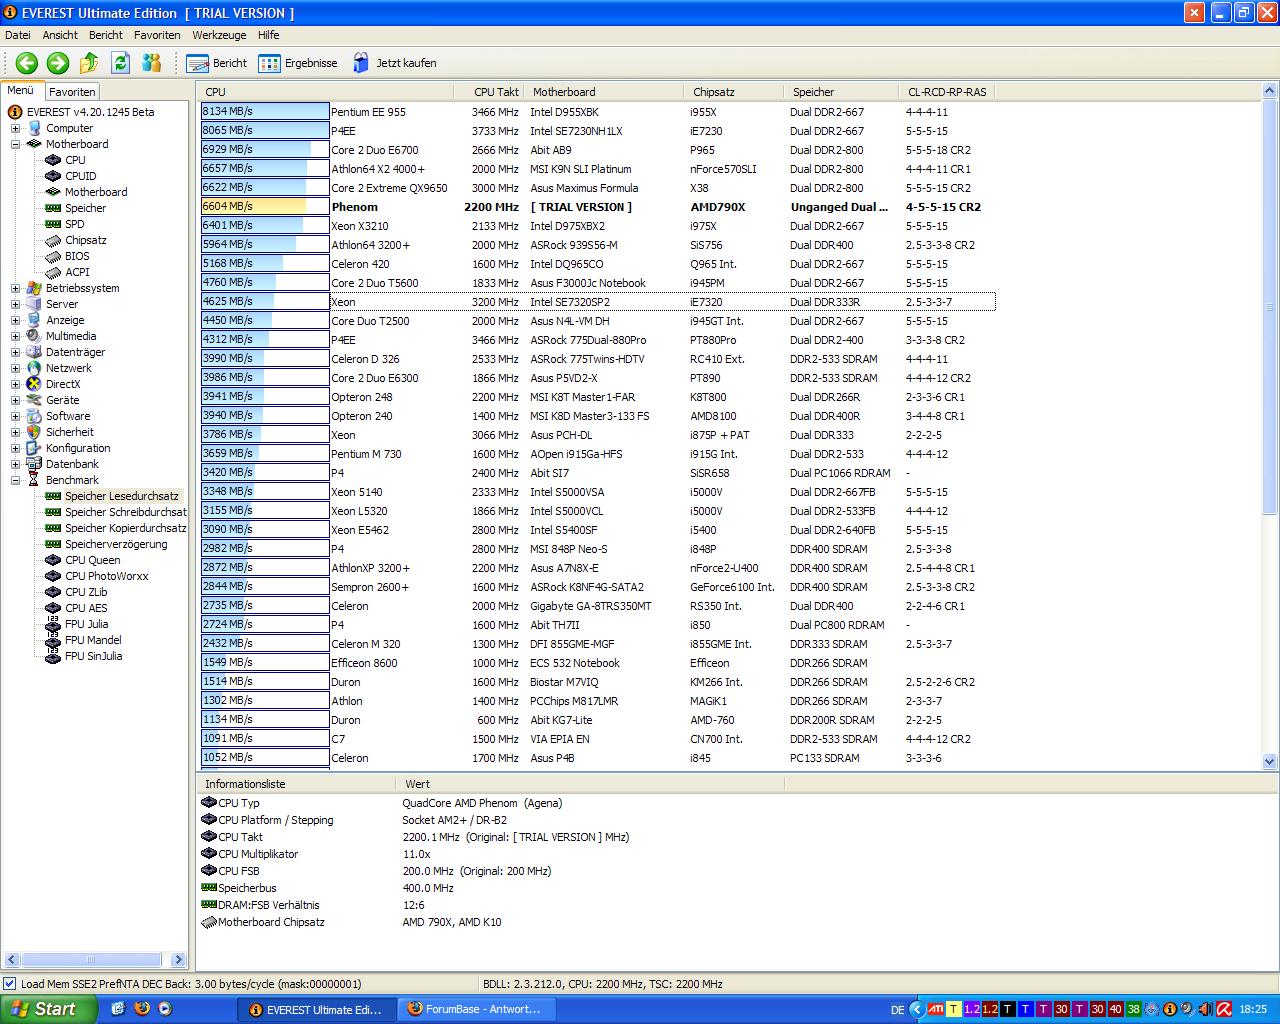The image size is (1280, 1024).
Task: Click the 8134 MB/s Pentium EE bar
Action: [x=265, y=112]
